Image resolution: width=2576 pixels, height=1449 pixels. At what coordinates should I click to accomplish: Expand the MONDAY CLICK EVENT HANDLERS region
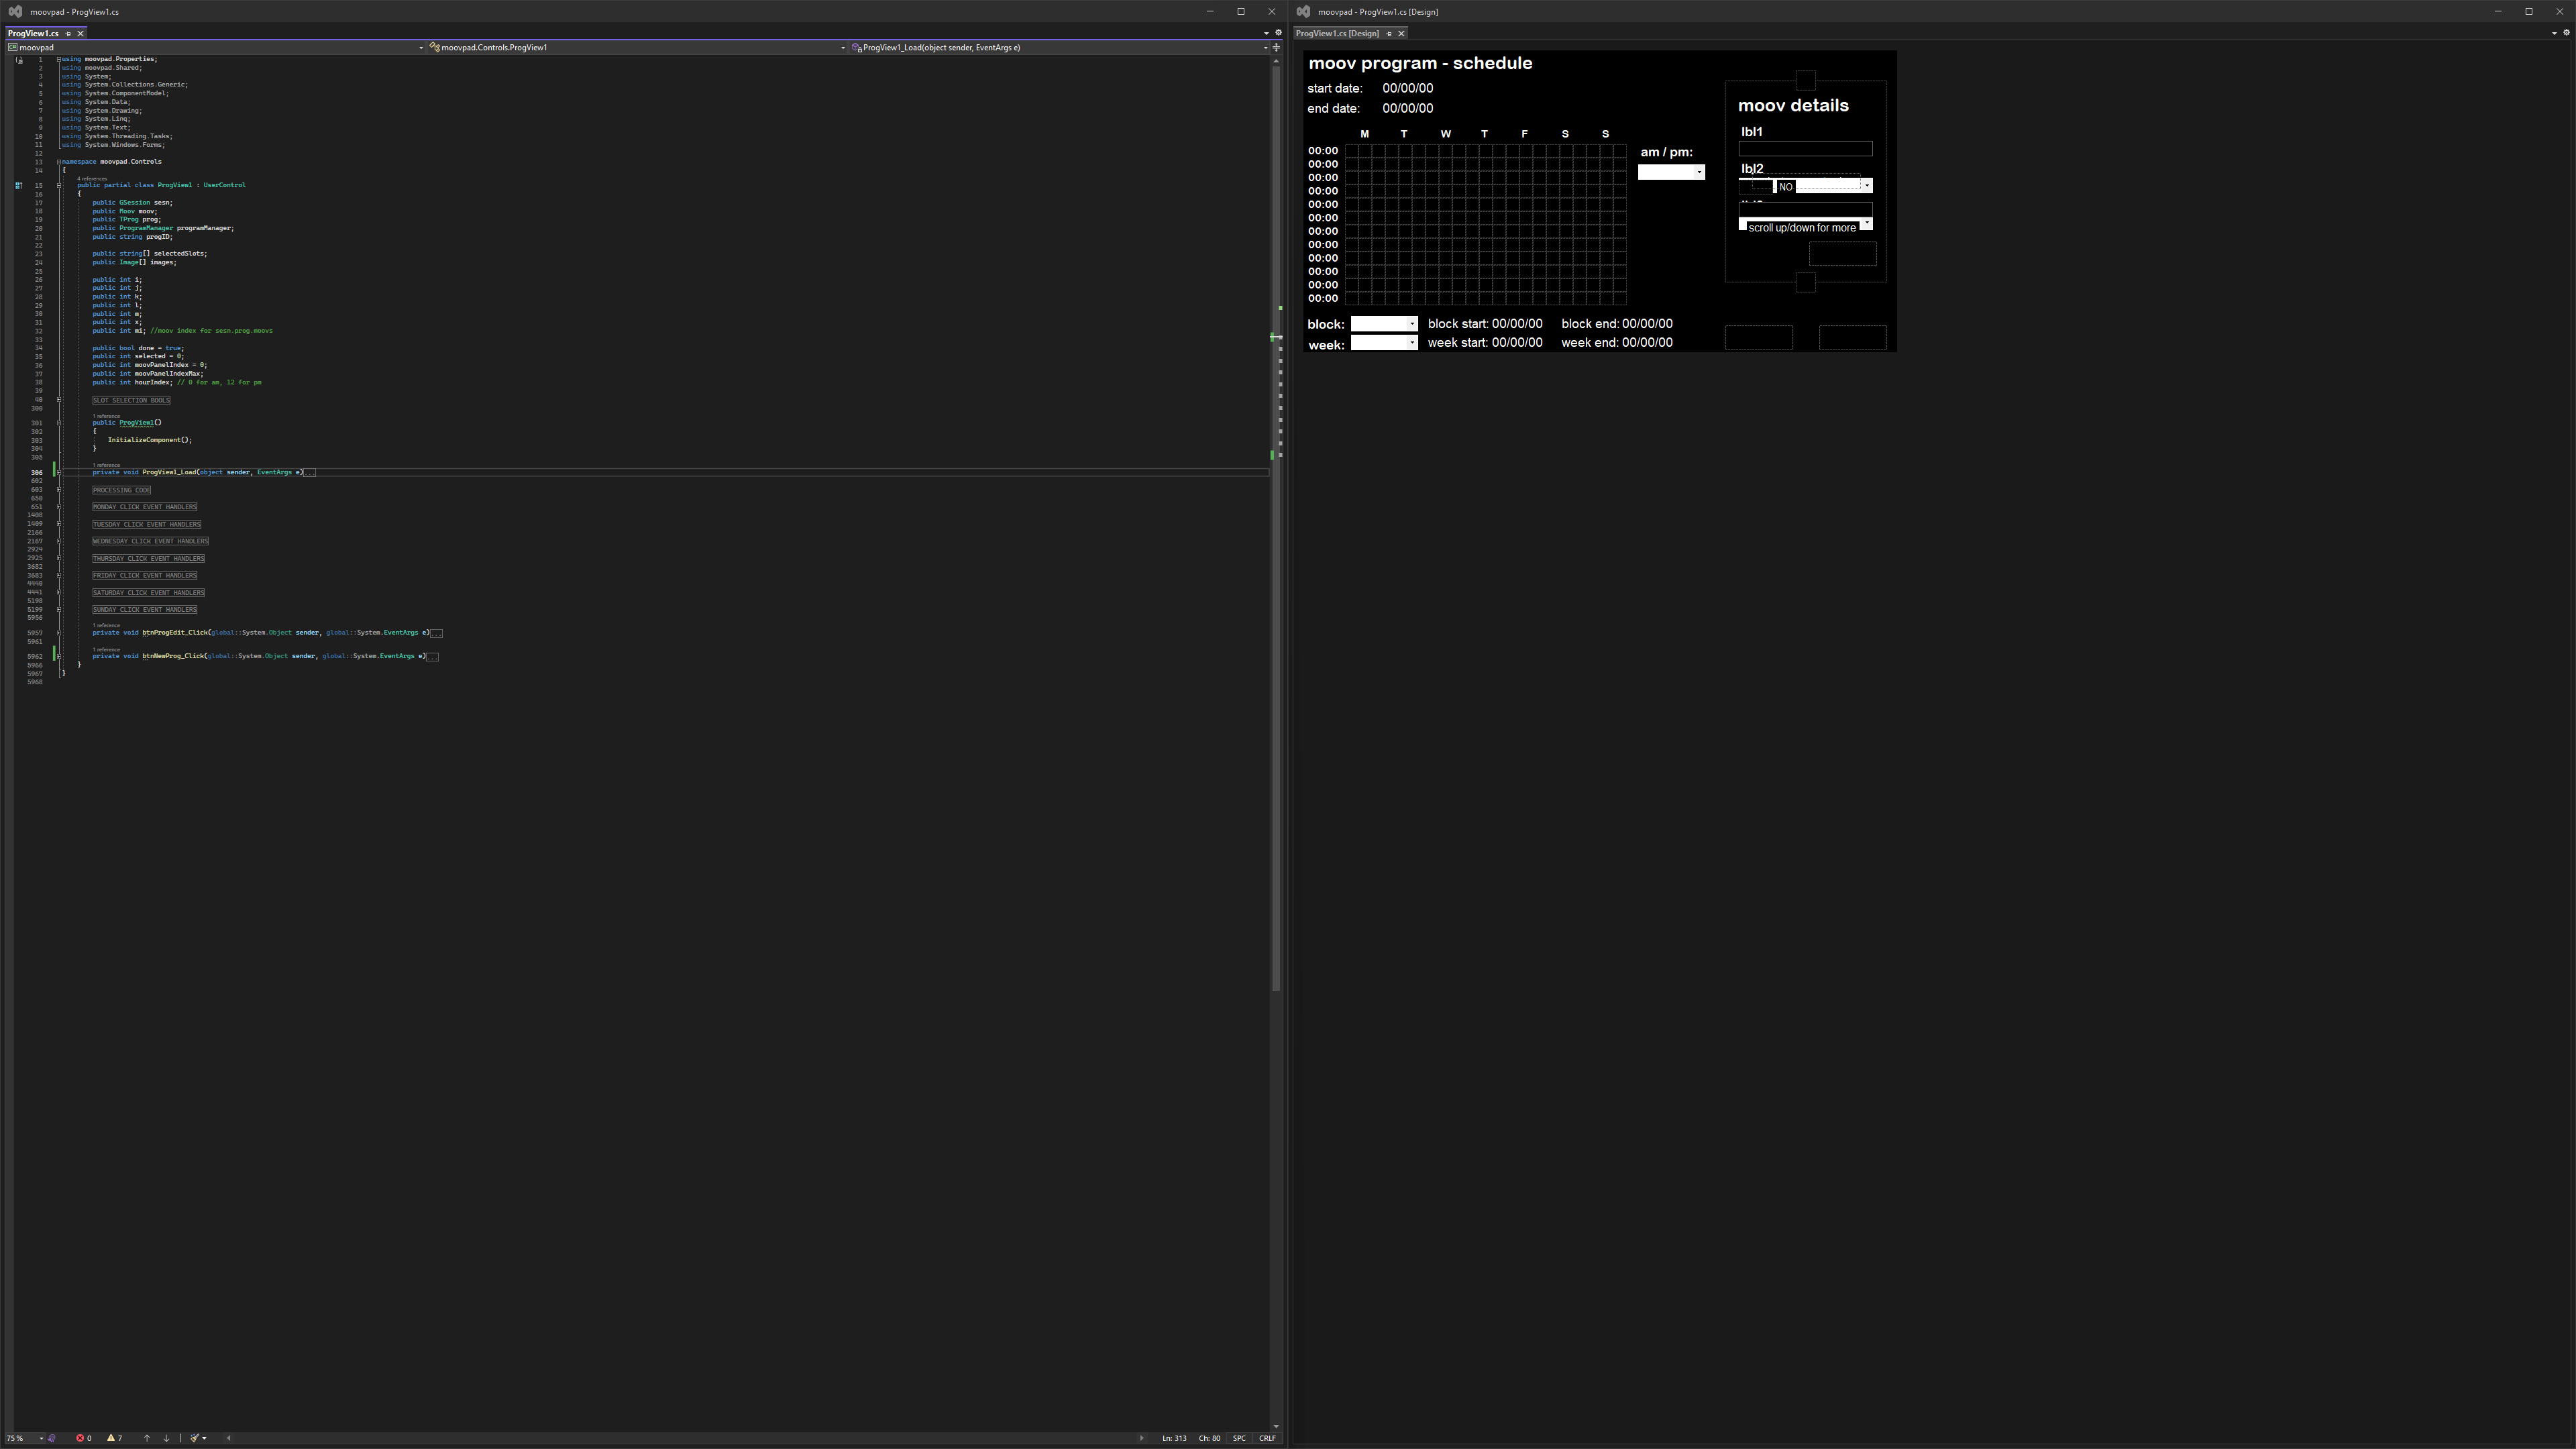(x=59, y=507)
